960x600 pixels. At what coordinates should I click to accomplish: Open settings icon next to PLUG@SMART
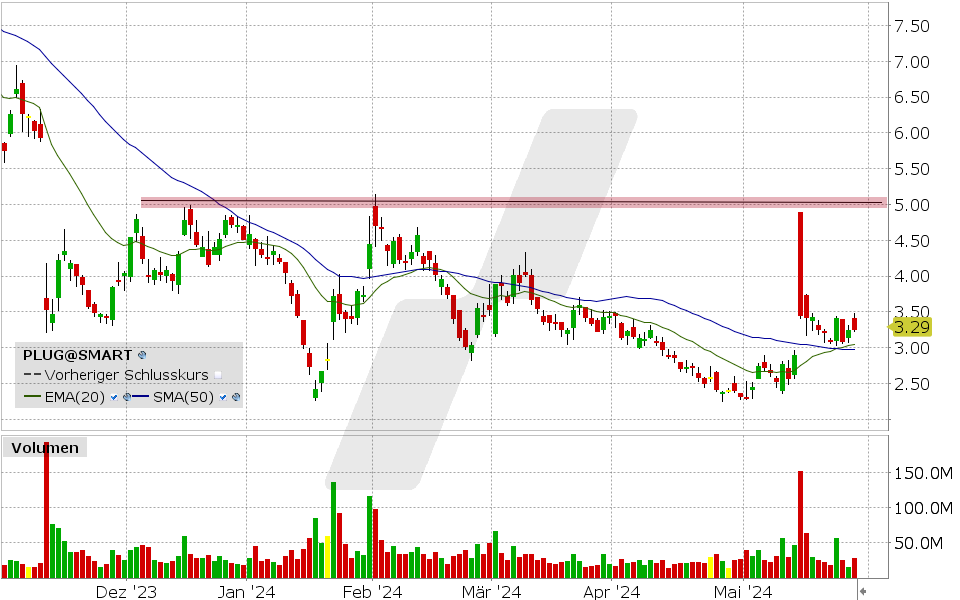(x=142, y=355)
